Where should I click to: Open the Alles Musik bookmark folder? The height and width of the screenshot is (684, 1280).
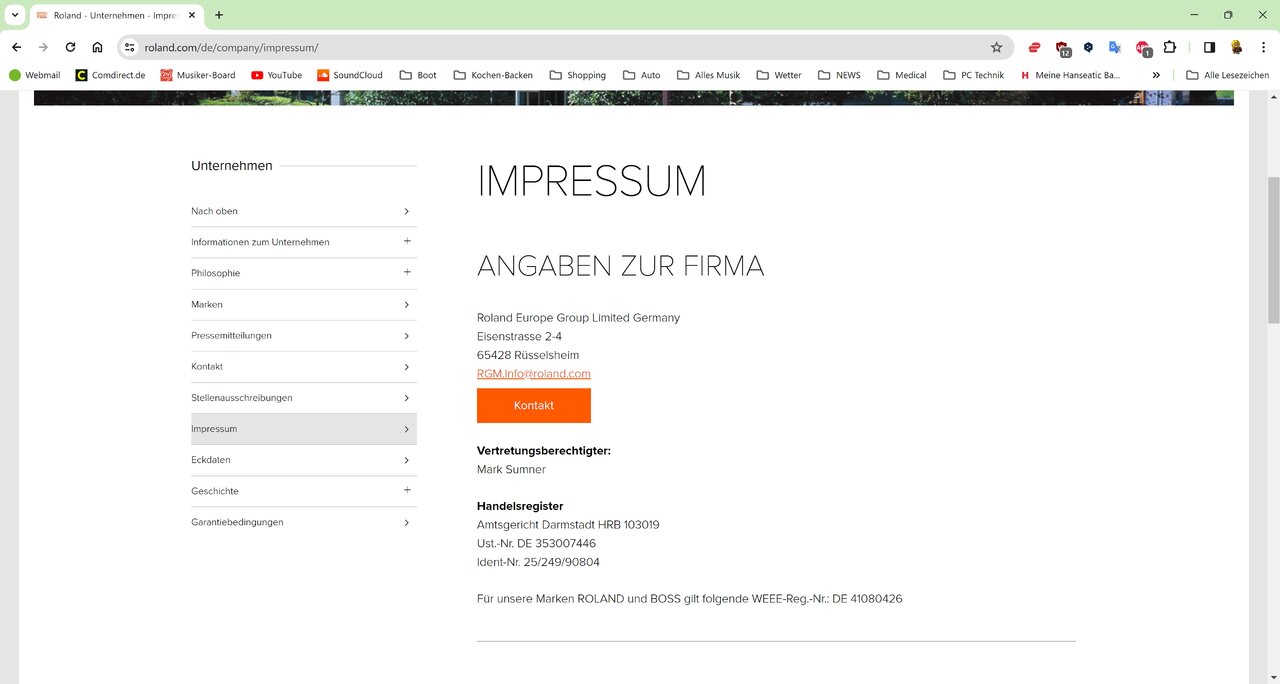(709, 75)
